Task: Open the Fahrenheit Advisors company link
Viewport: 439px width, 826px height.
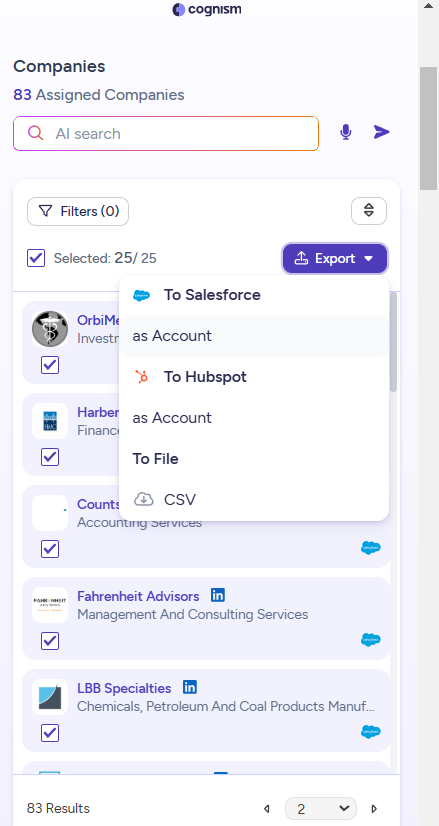Action: pos(138,596)
